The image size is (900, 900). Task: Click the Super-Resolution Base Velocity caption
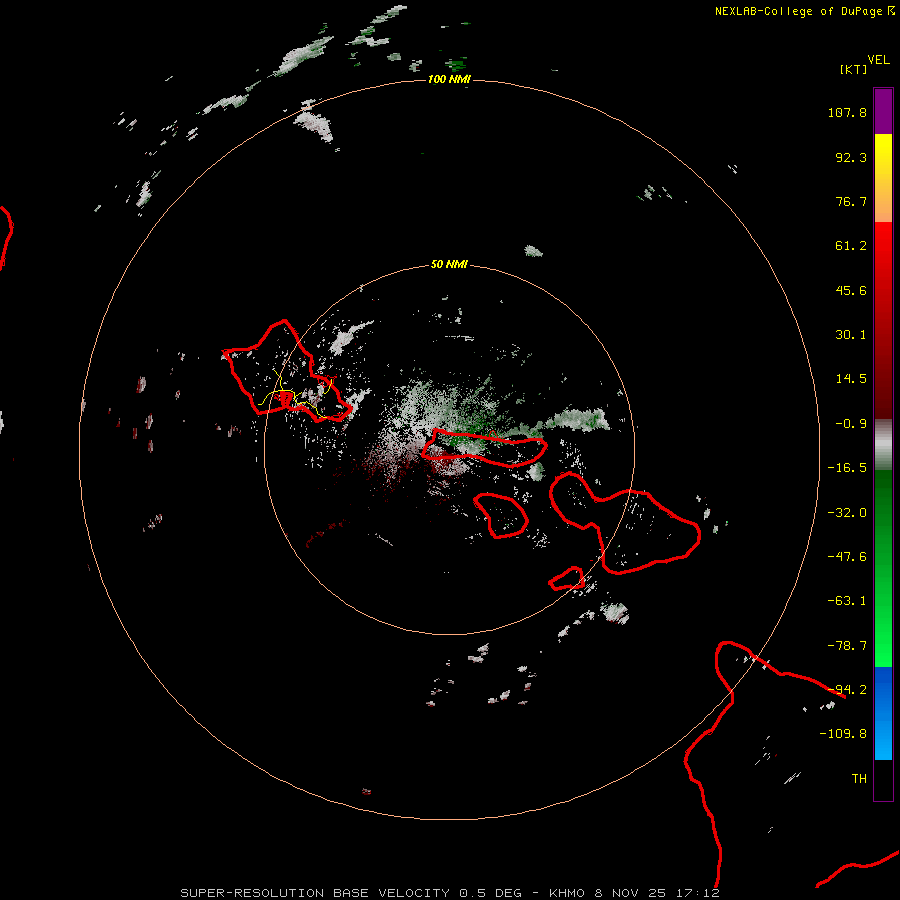[449, 893]
